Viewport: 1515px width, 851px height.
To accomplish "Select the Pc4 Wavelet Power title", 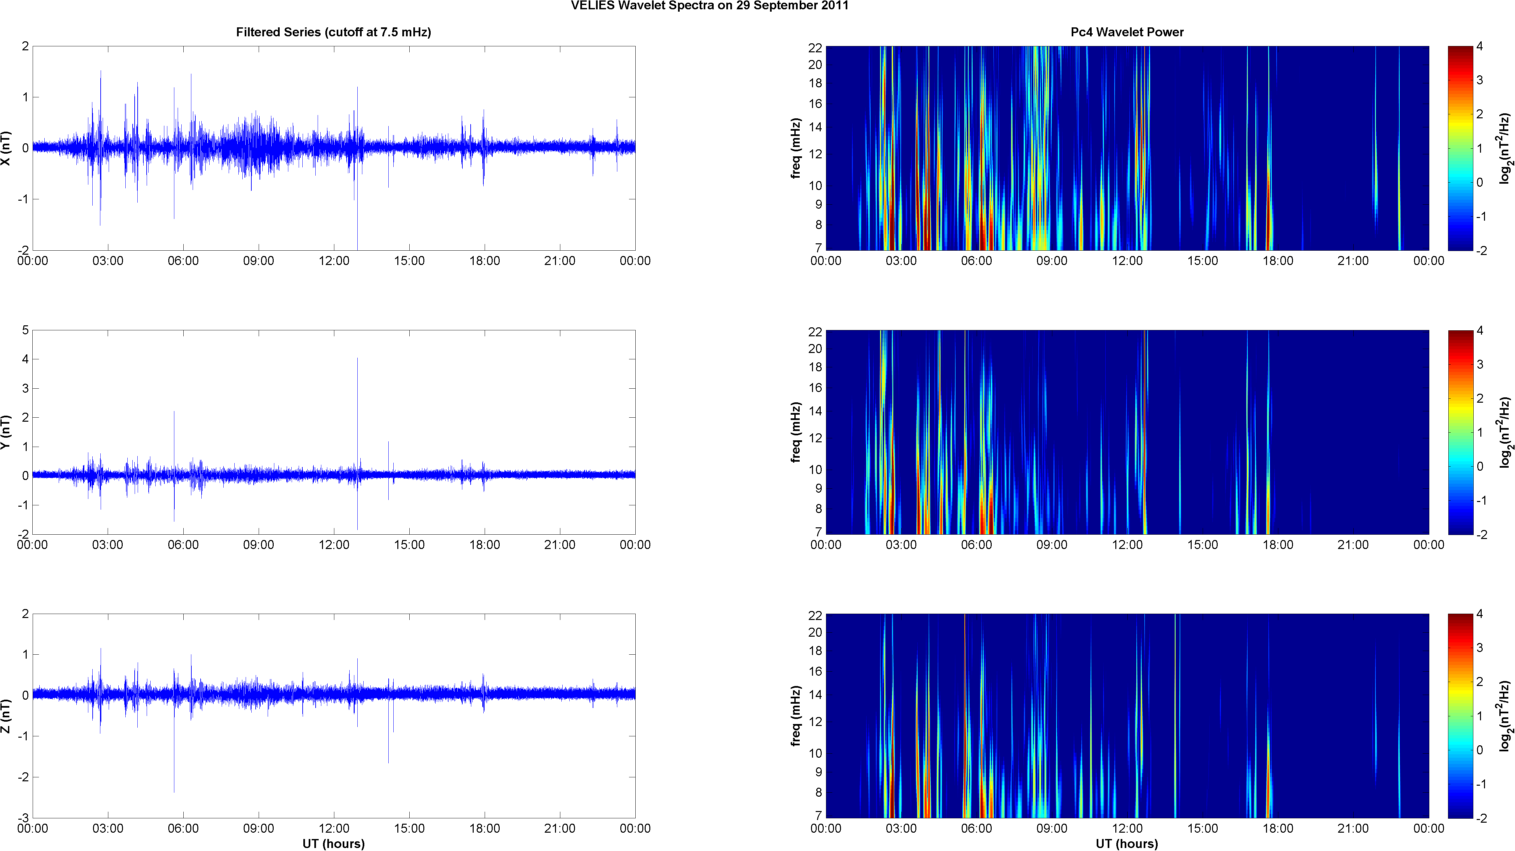I will pos(1126,32).
